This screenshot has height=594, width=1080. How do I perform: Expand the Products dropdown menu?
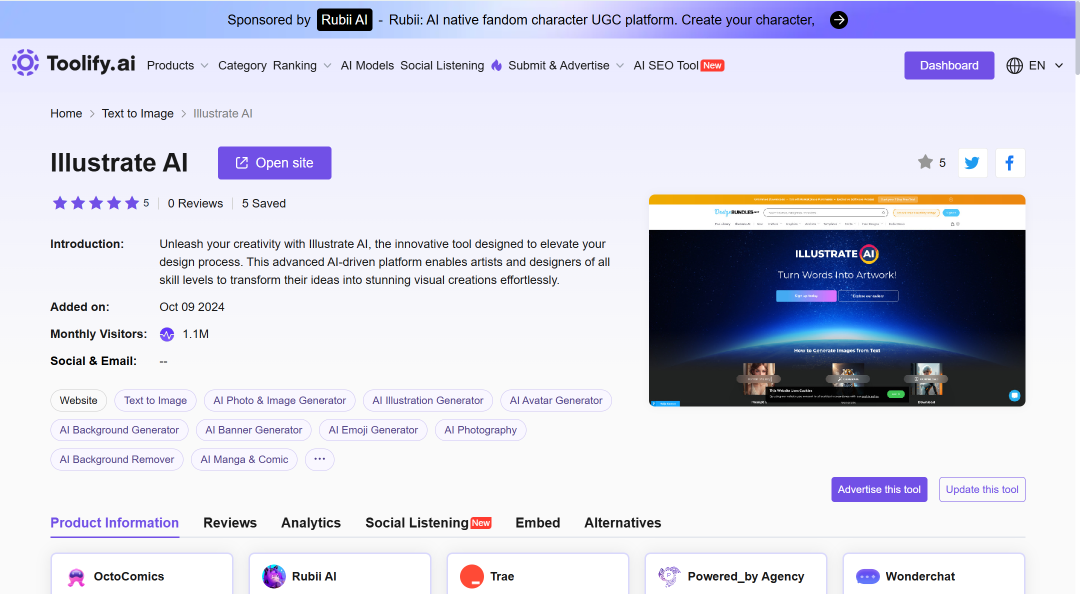[177, 65]
